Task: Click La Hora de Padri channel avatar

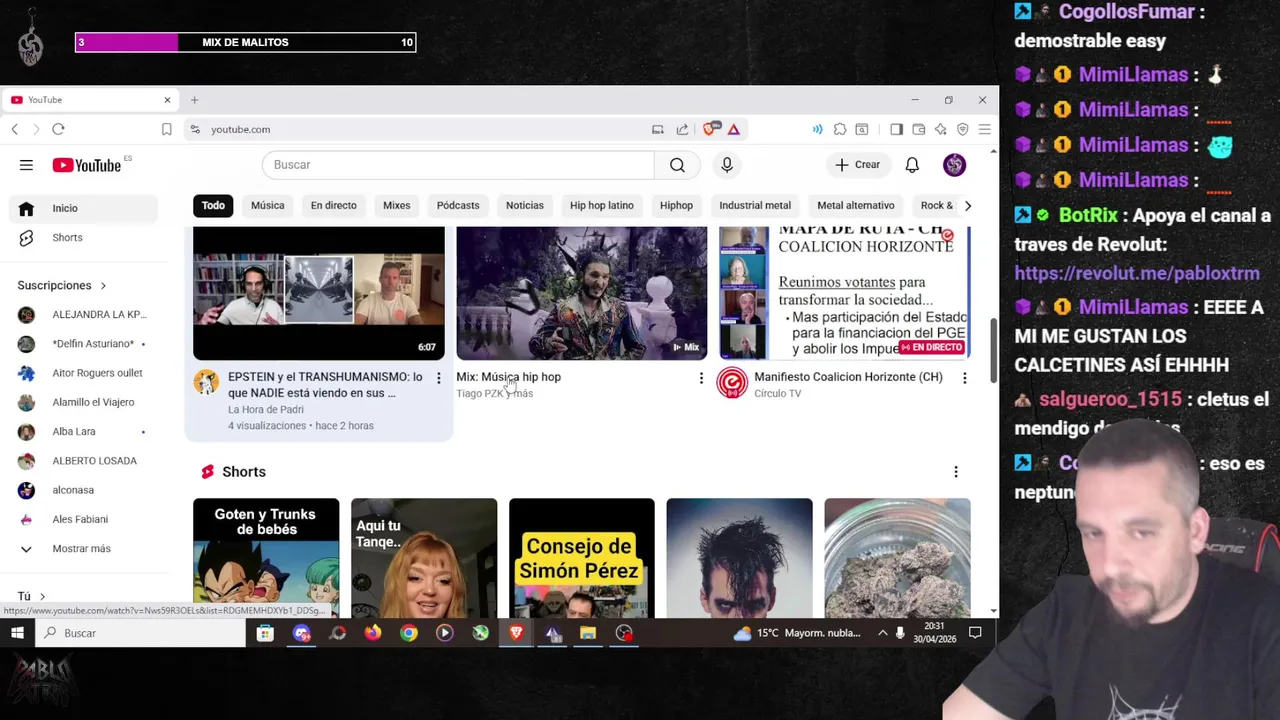Action: pos(206,382)
